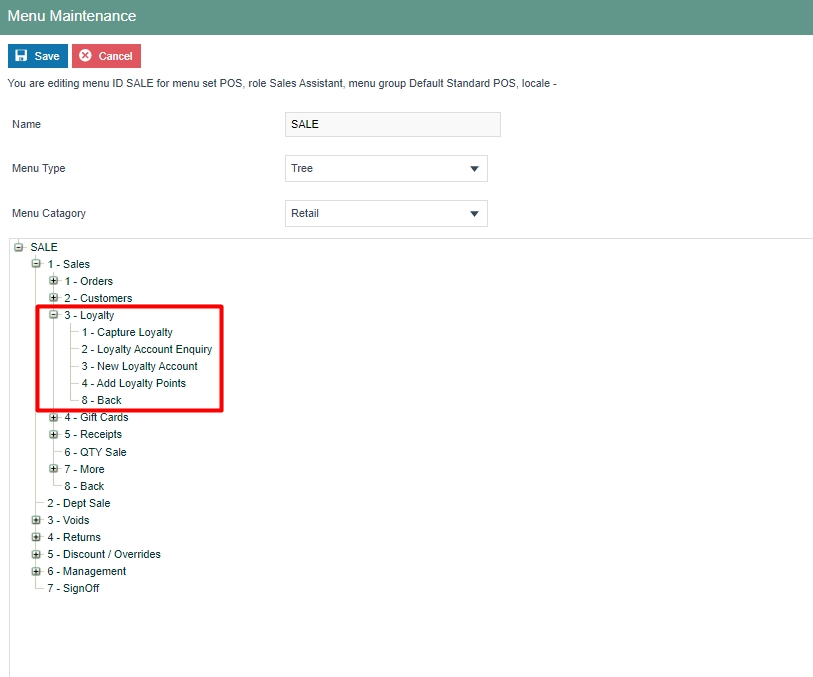Select the 6 - QTY Sale item
813x677 pixels.
[x=95, y=452]
